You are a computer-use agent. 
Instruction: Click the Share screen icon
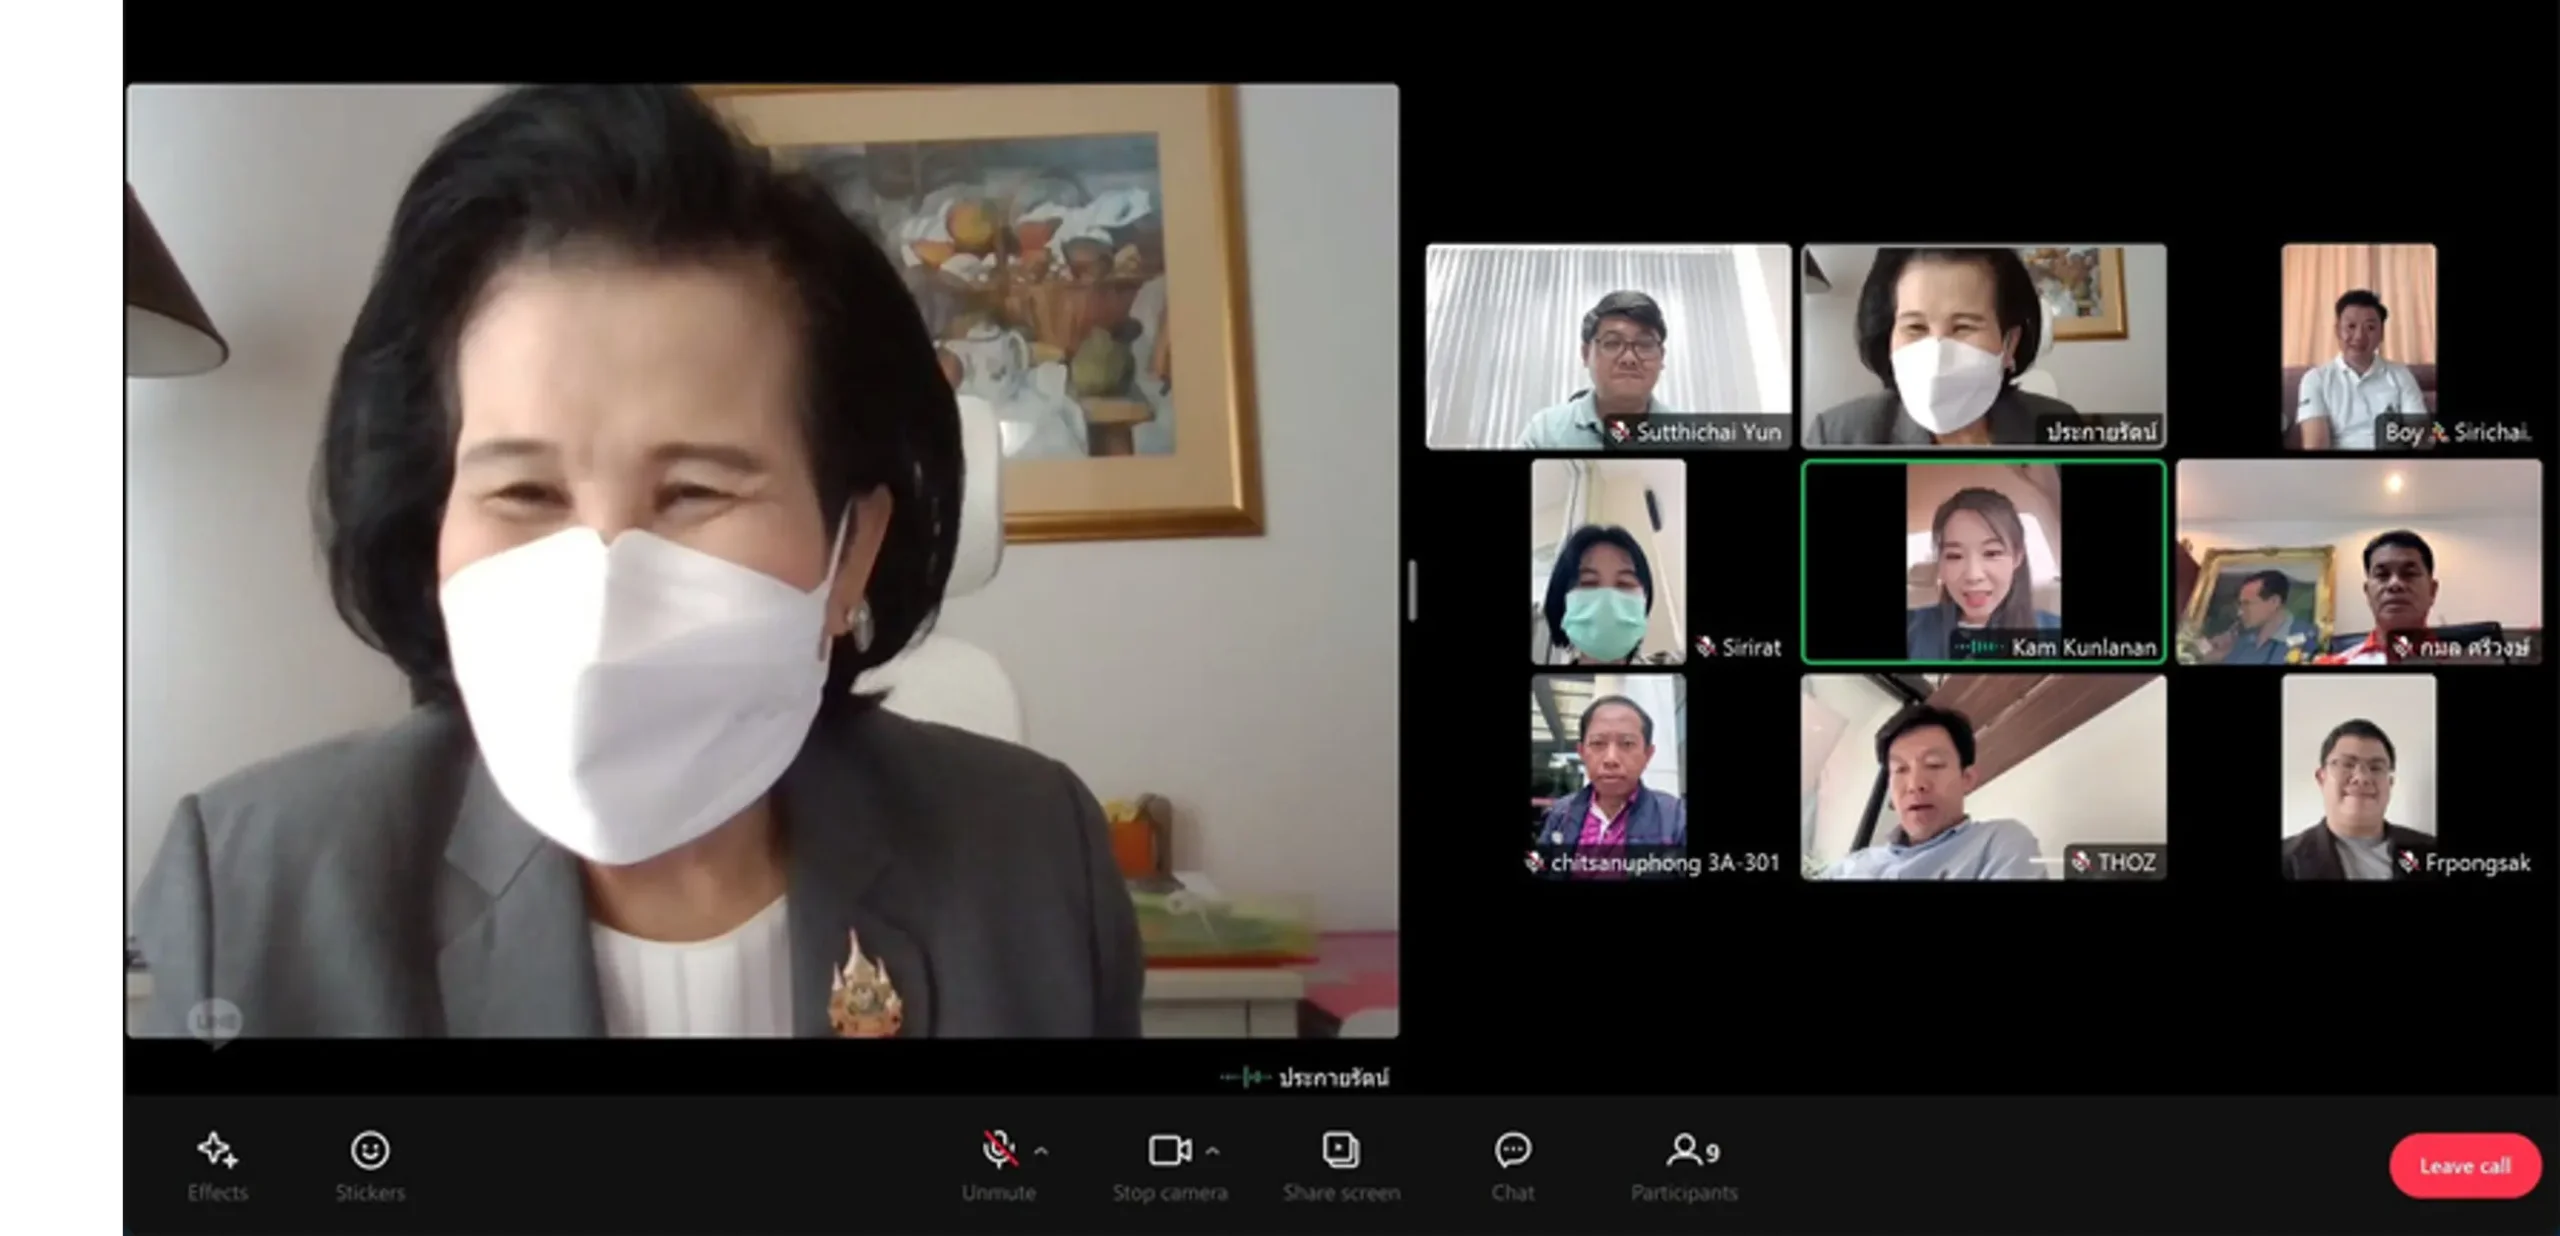[x=1340, y=1151]
